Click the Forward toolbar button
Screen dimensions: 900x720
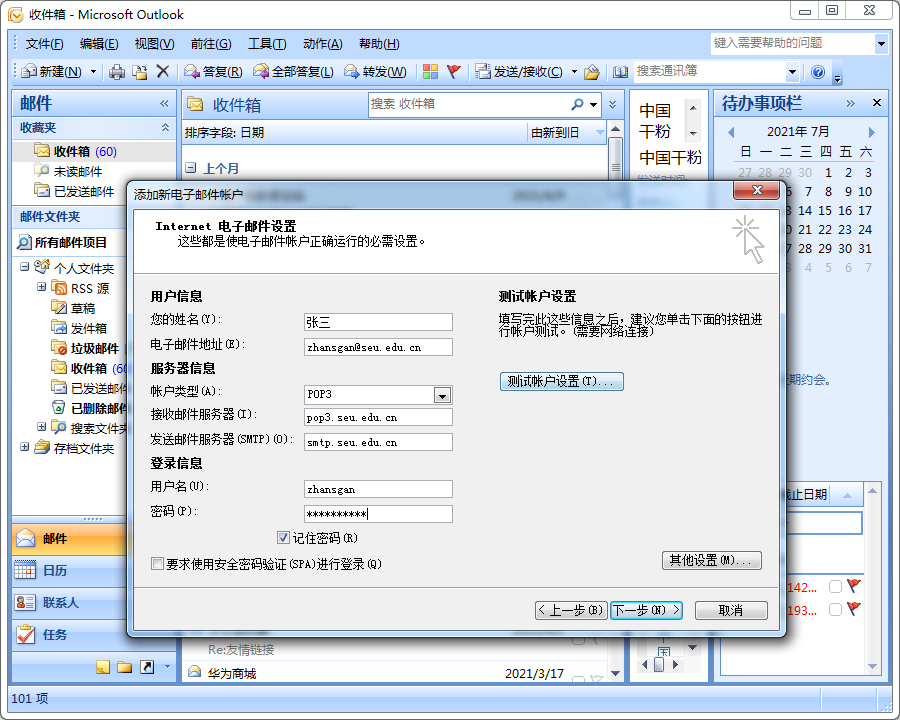(x=375, y=72)
